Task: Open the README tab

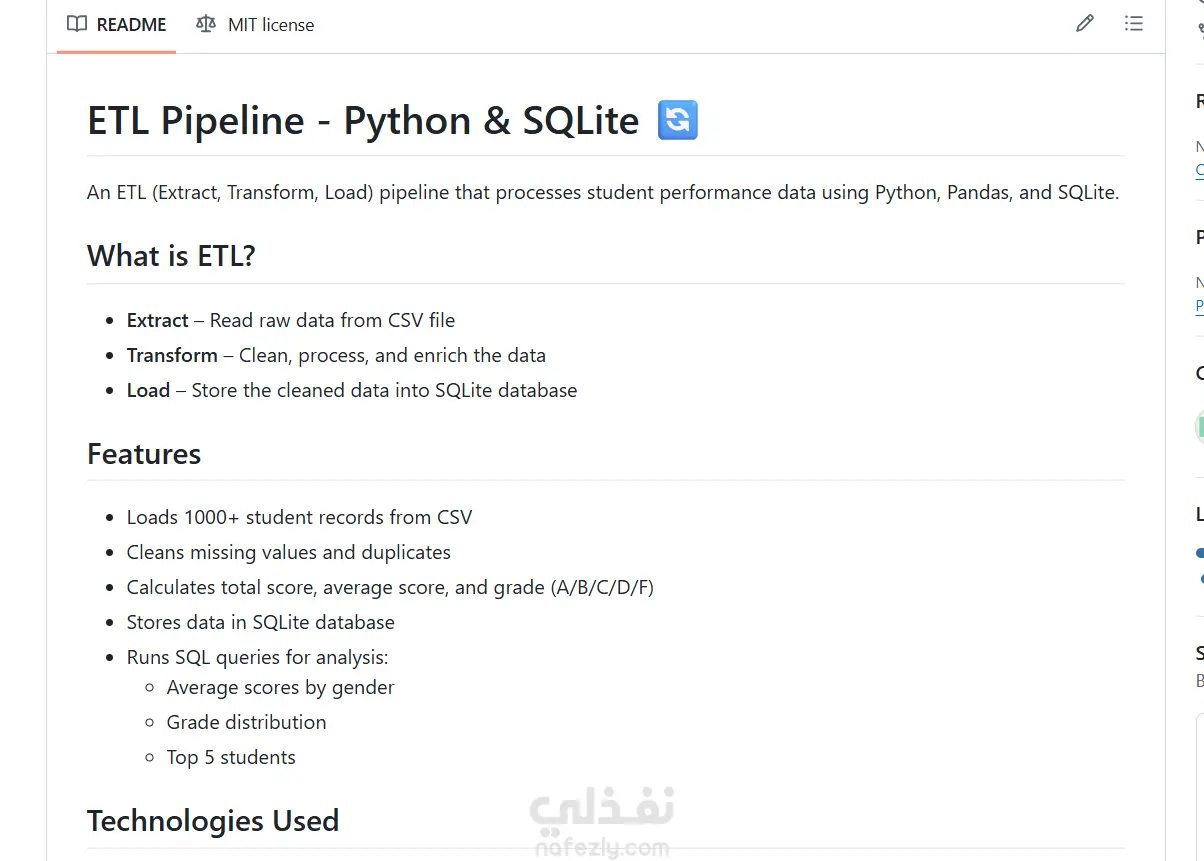Action: (x=116, y=25)
